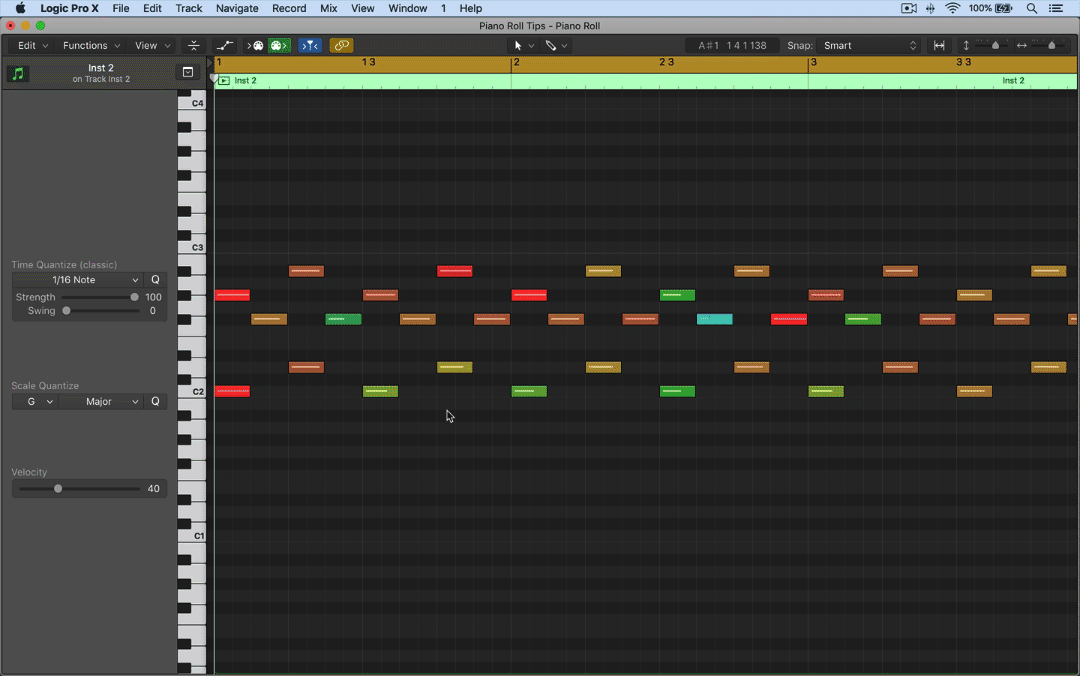Open the 1/16 Note quantize dropdown
The height and width of the screenshot is (676, 1080).
coord(77,280)
